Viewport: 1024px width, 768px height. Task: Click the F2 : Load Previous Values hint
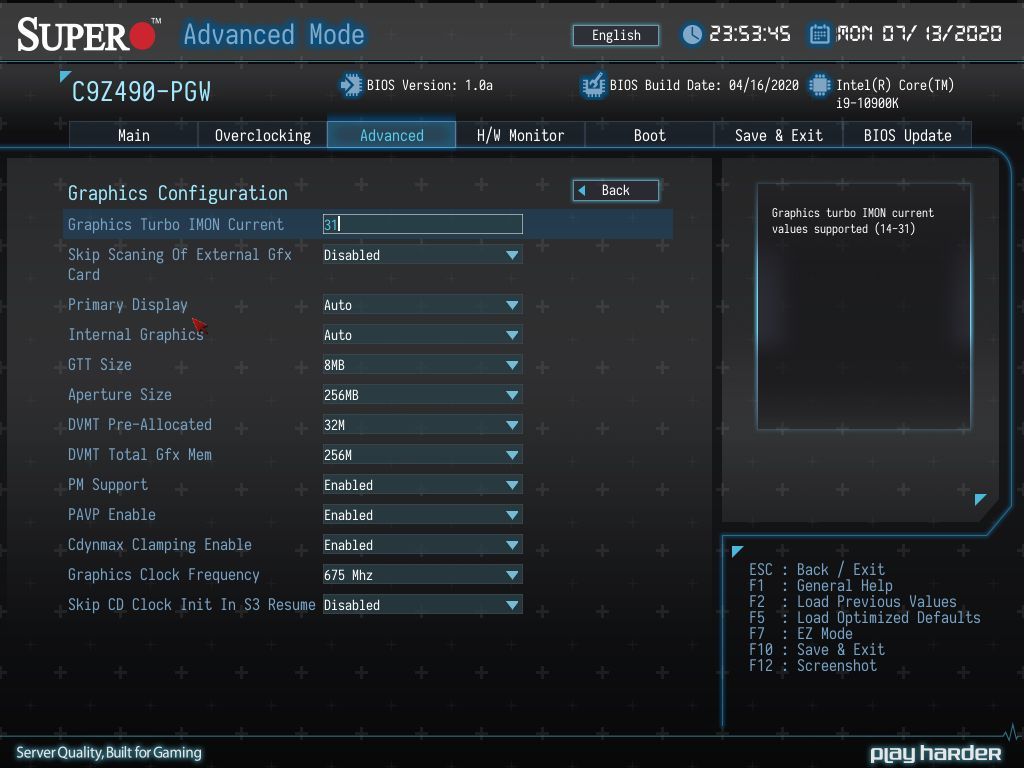click(853, 602)
